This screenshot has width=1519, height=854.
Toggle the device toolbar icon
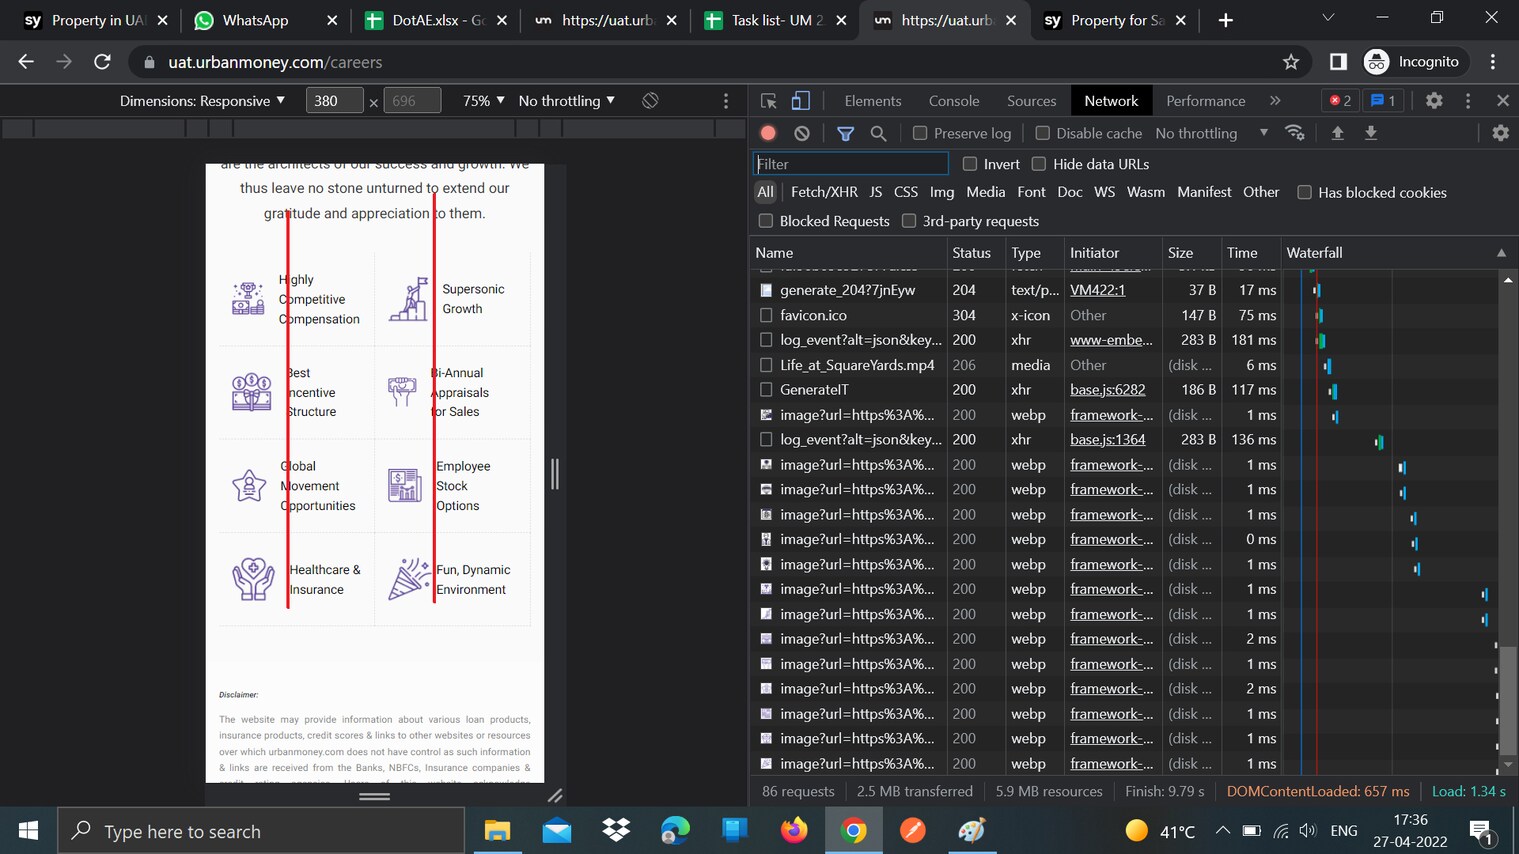[x=801, y=101]
